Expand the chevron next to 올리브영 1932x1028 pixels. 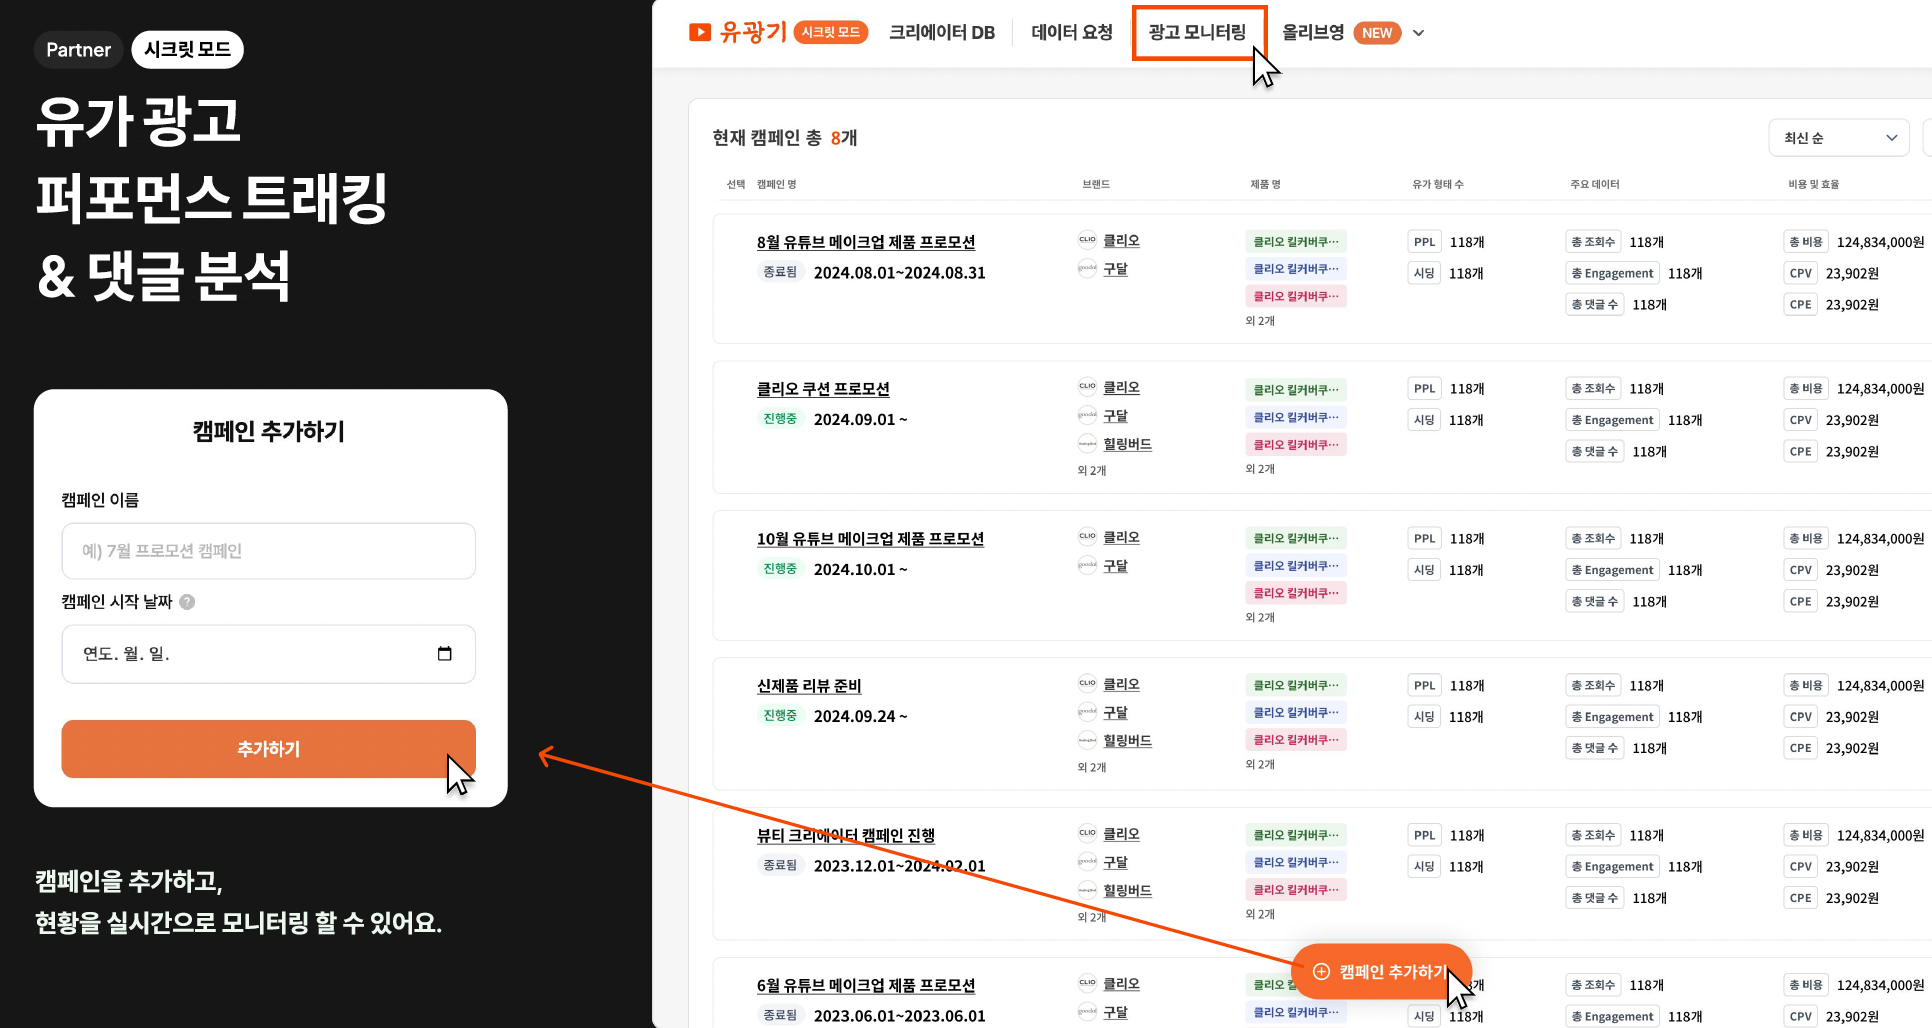point(1419,33)
